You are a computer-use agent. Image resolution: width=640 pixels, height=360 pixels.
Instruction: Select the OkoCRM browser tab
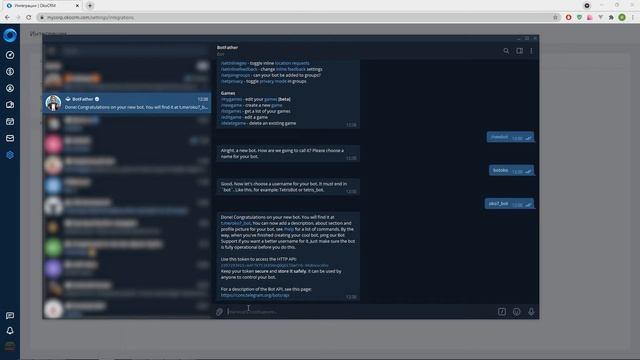click(x=43, y=6)
